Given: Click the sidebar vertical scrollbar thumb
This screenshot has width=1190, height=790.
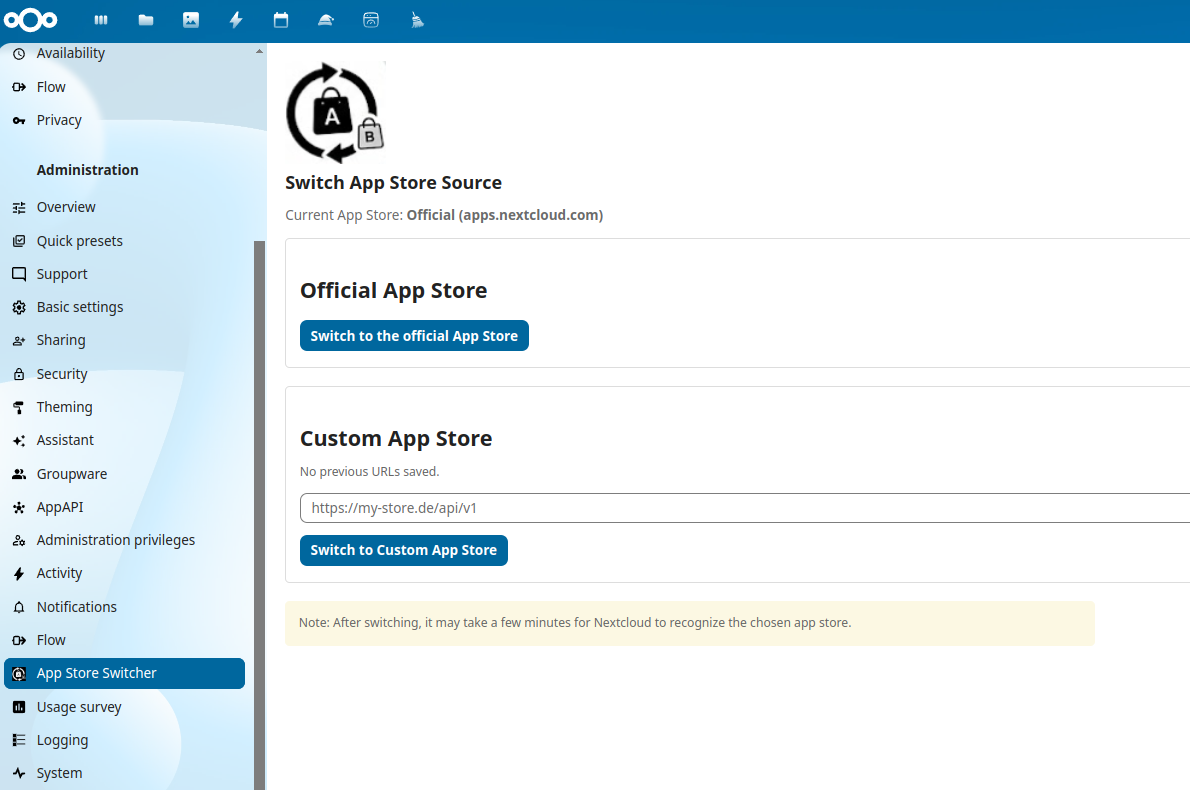Looking at the screenshot, I should tap(260, 515).
